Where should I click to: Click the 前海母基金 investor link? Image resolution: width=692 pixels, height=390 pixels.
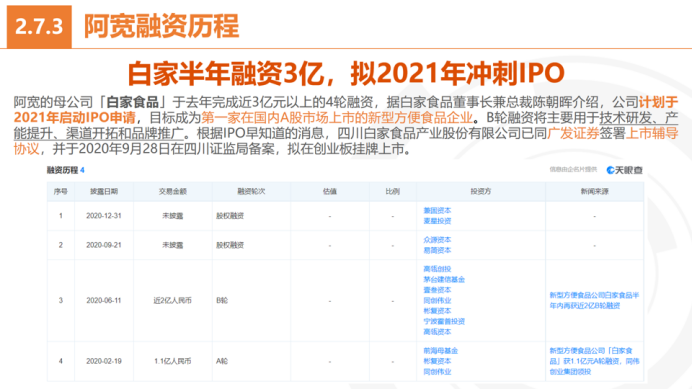tap(440, 351)
